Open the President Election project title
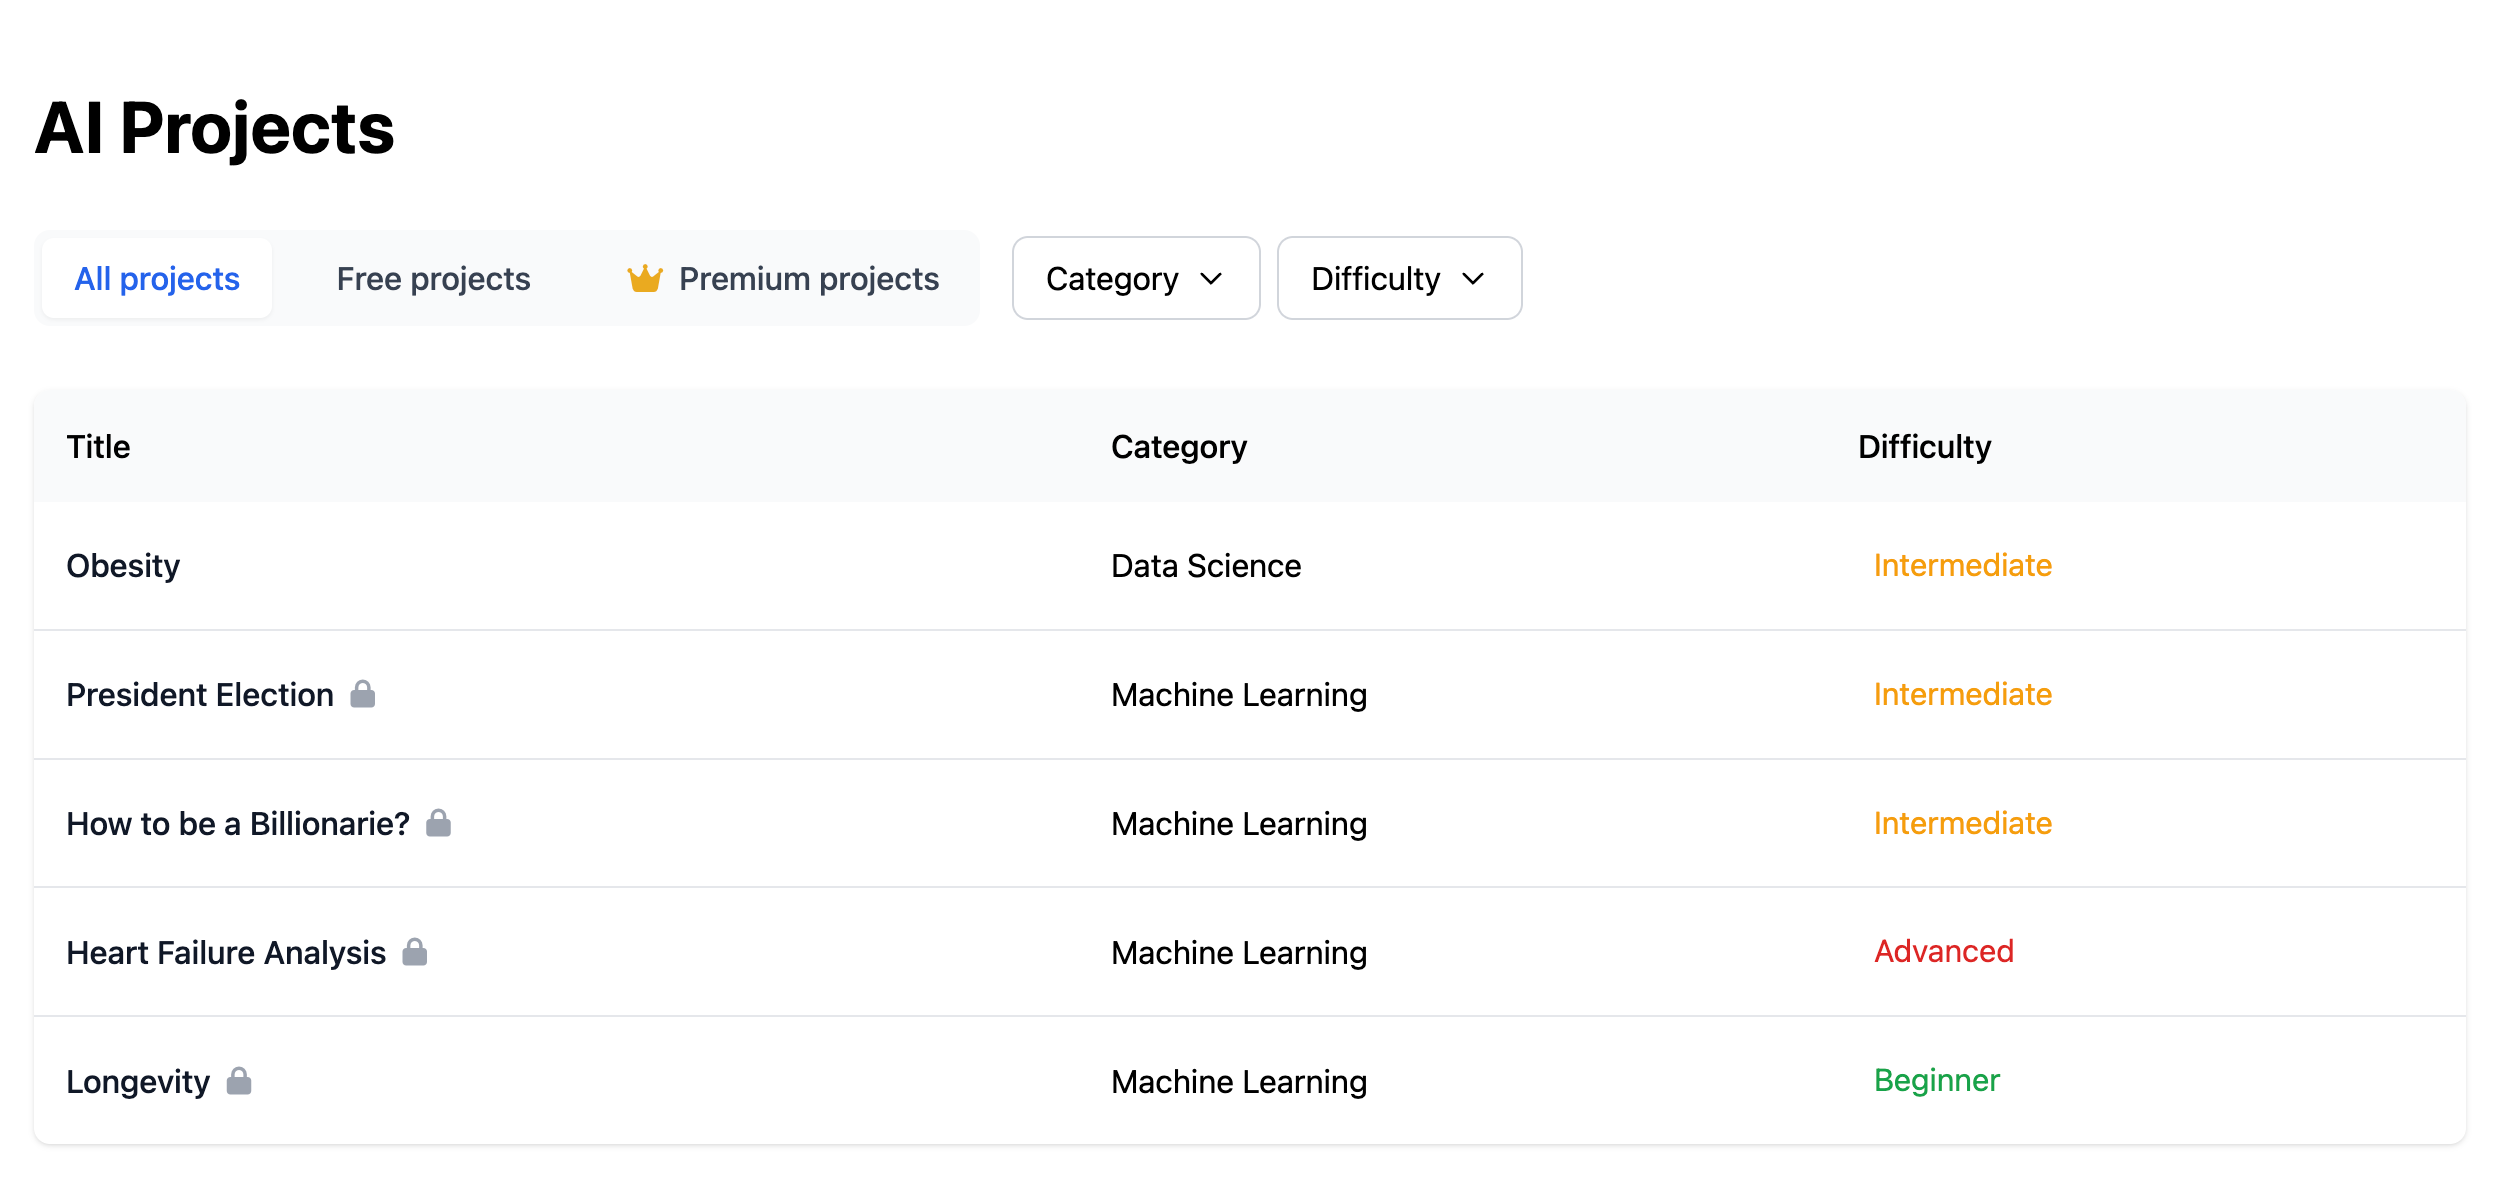 click(x=200, y=695)
